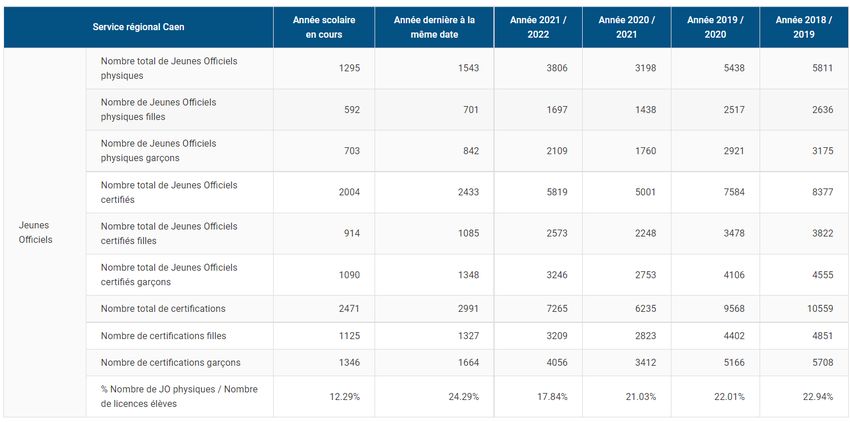Select the "Année 2021 / 2022" column header
The height and width of the screenshot is (422, 850).
pyautogui.click(x=537, y=27)
